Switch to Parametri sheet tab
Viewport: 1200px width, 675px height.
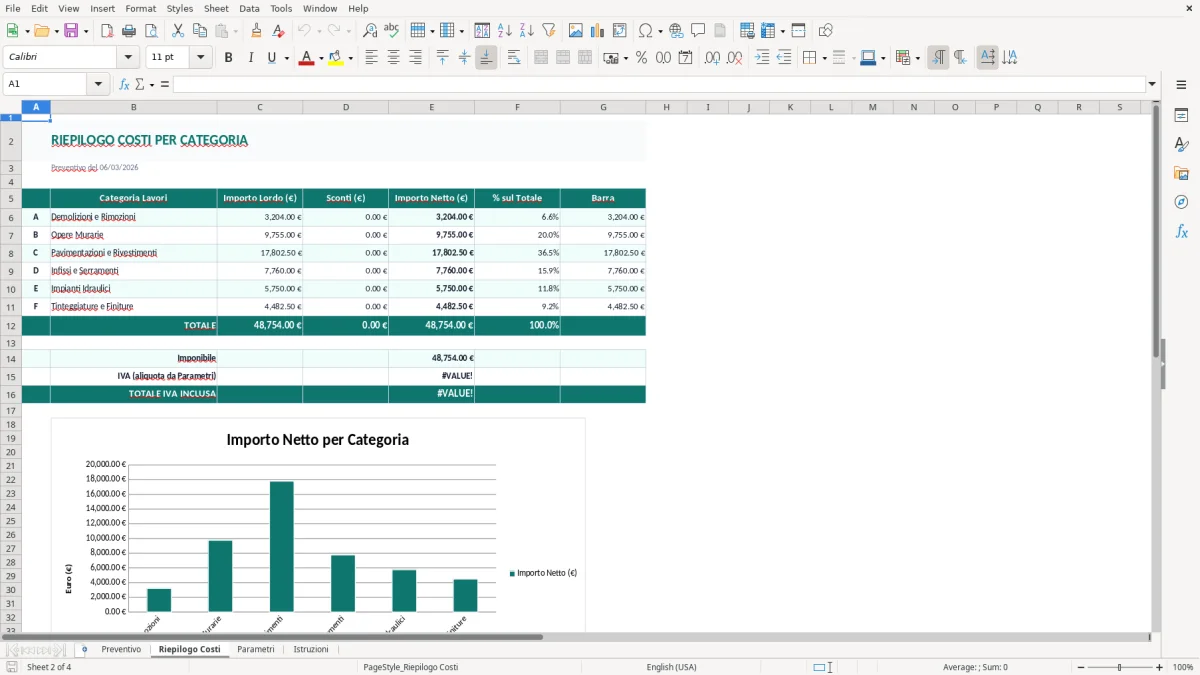tap(256, 649)
